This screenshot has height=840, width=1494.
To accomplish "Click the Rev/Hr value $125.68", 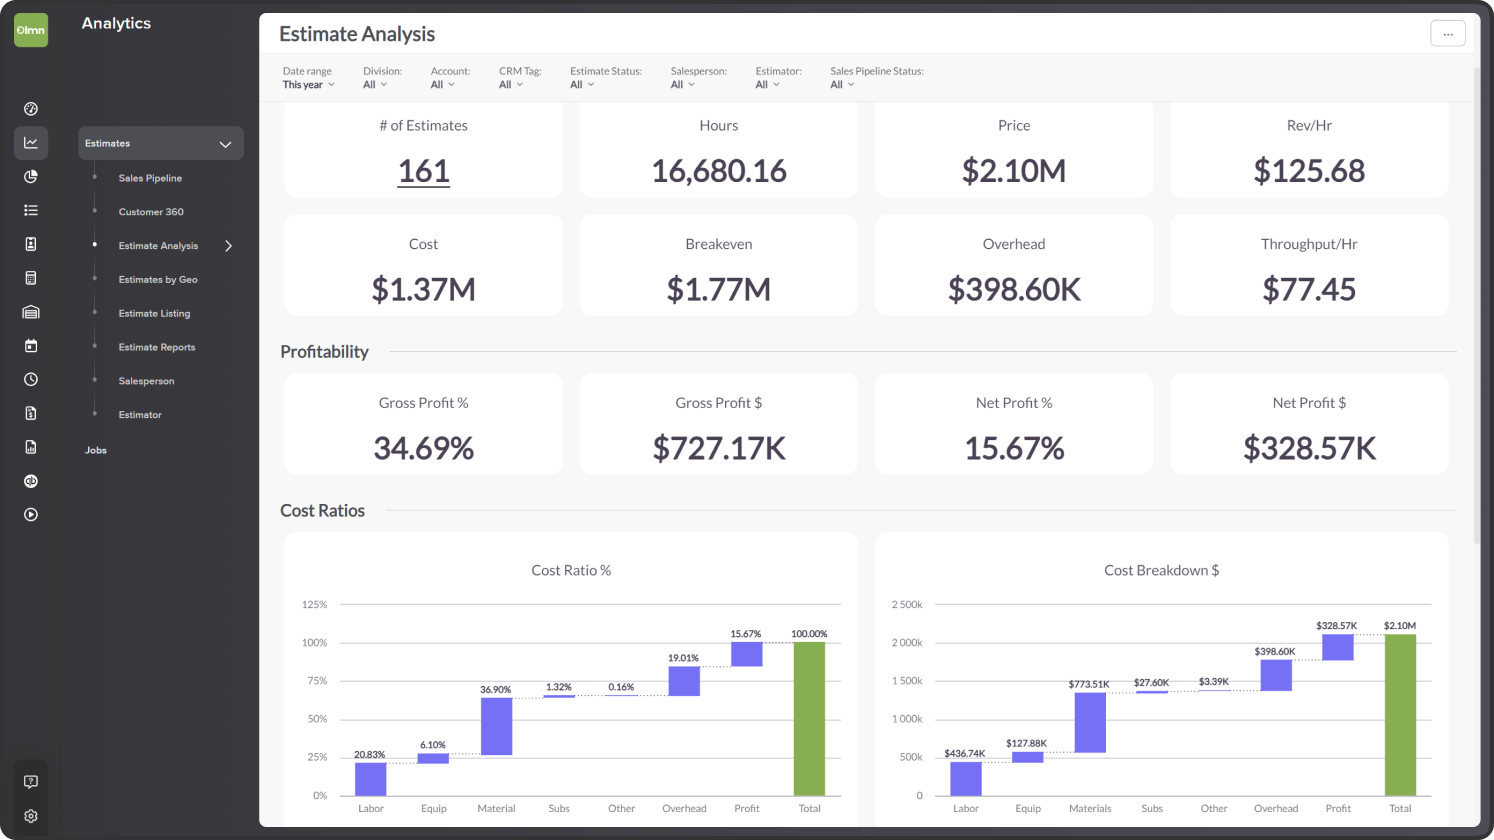I will pyautogui.click(x=1309, y=171).
